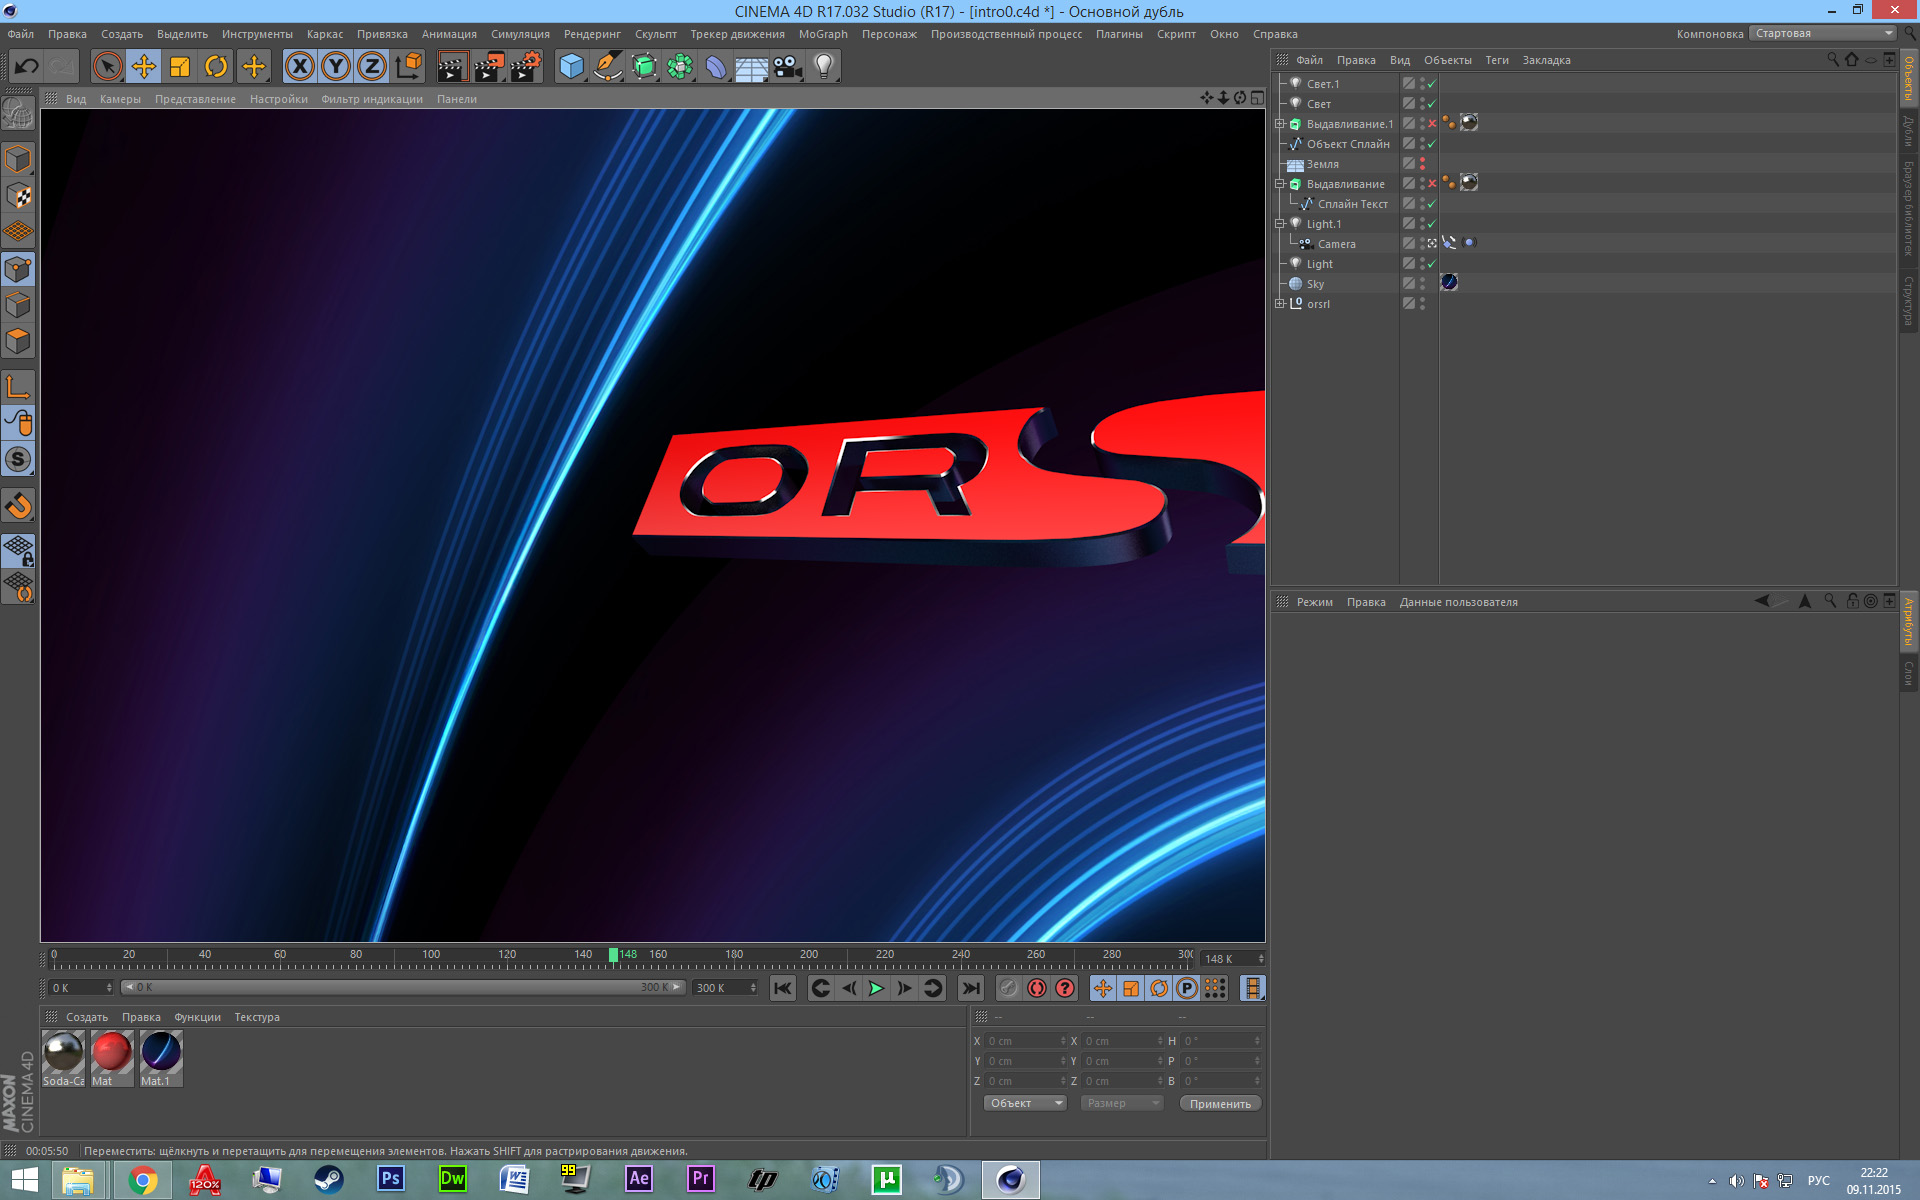Toggle the Z axis lock

pyautogui.click(x=371, y=67)
